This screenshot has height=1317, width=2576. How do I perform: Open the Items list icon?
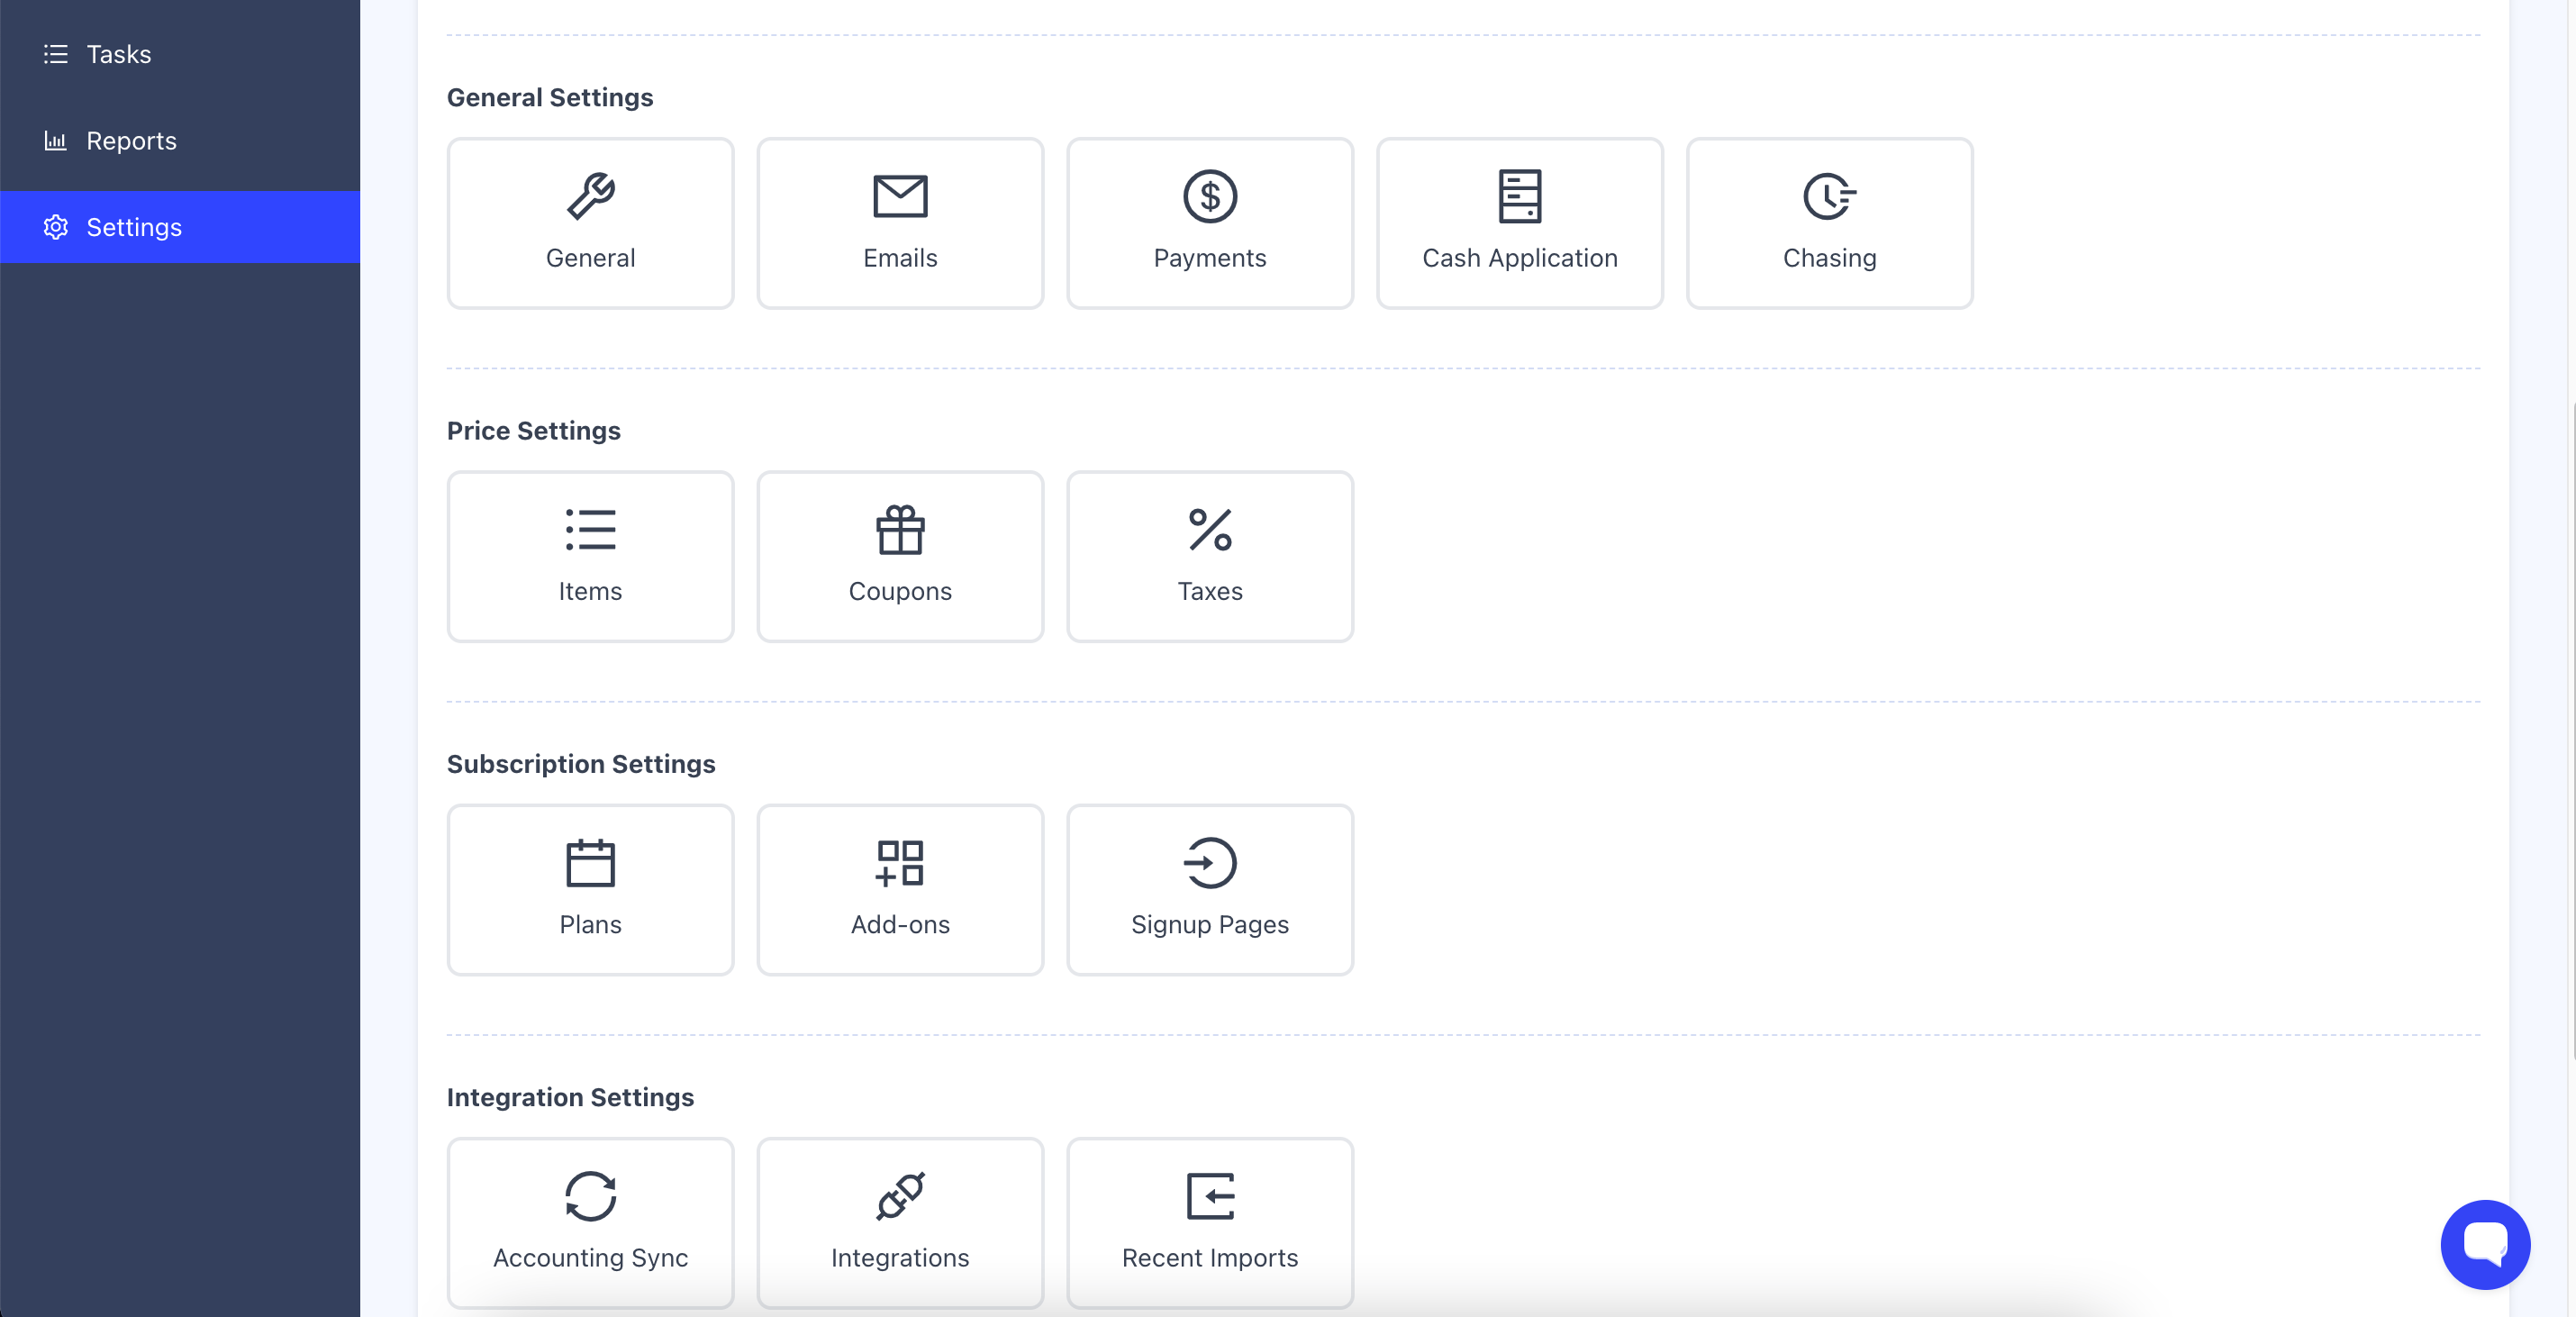coord(590,530)
